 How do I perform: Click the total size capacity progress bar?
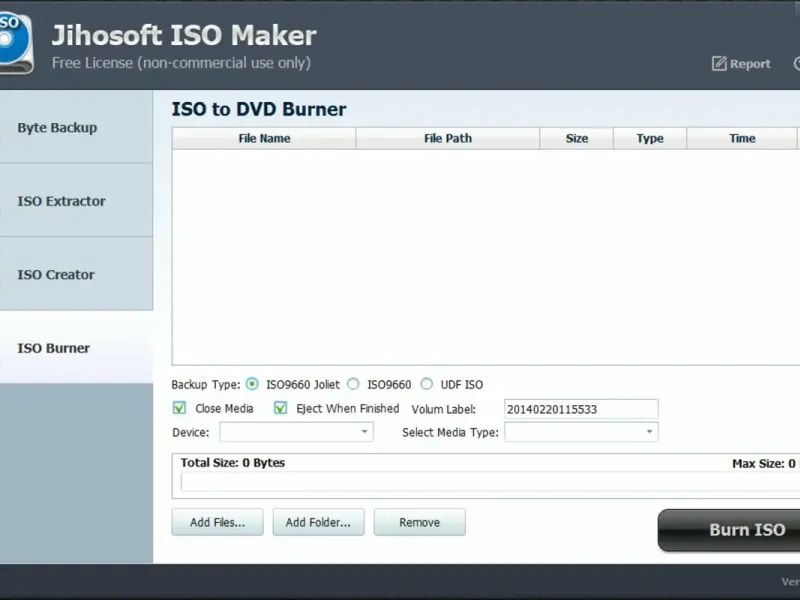pos(490,482)
